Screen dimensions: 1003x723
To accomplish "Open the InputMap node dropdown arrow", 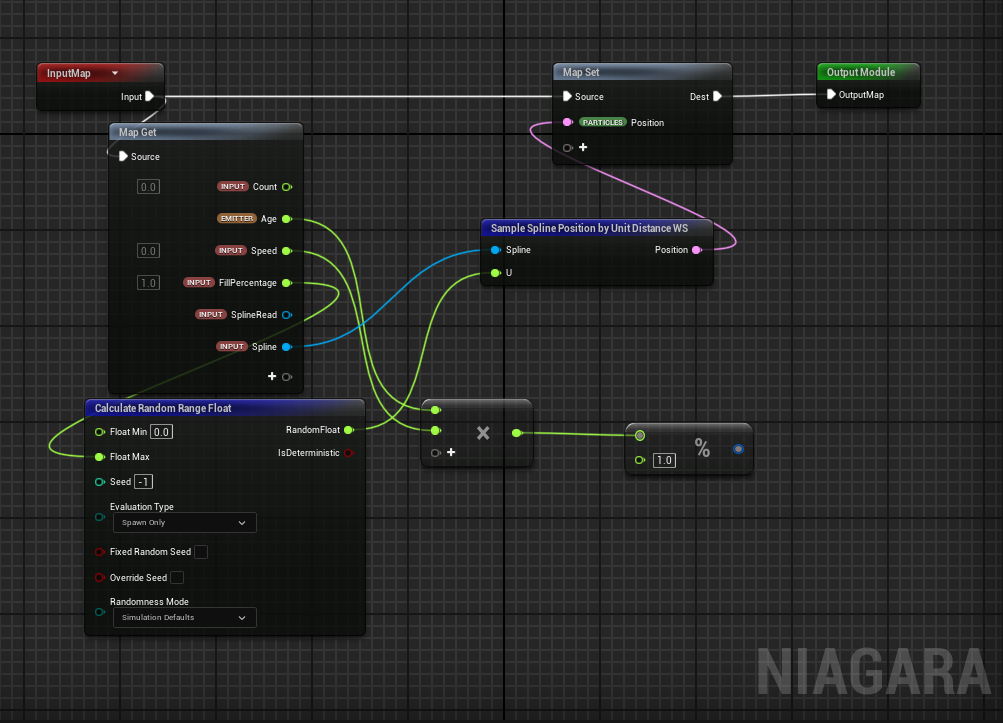I will click(115, 73).
